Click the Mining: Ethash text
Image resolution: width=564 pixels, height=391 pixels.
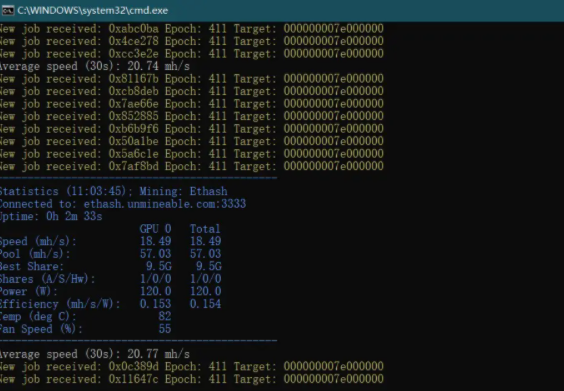pos(183,191)
